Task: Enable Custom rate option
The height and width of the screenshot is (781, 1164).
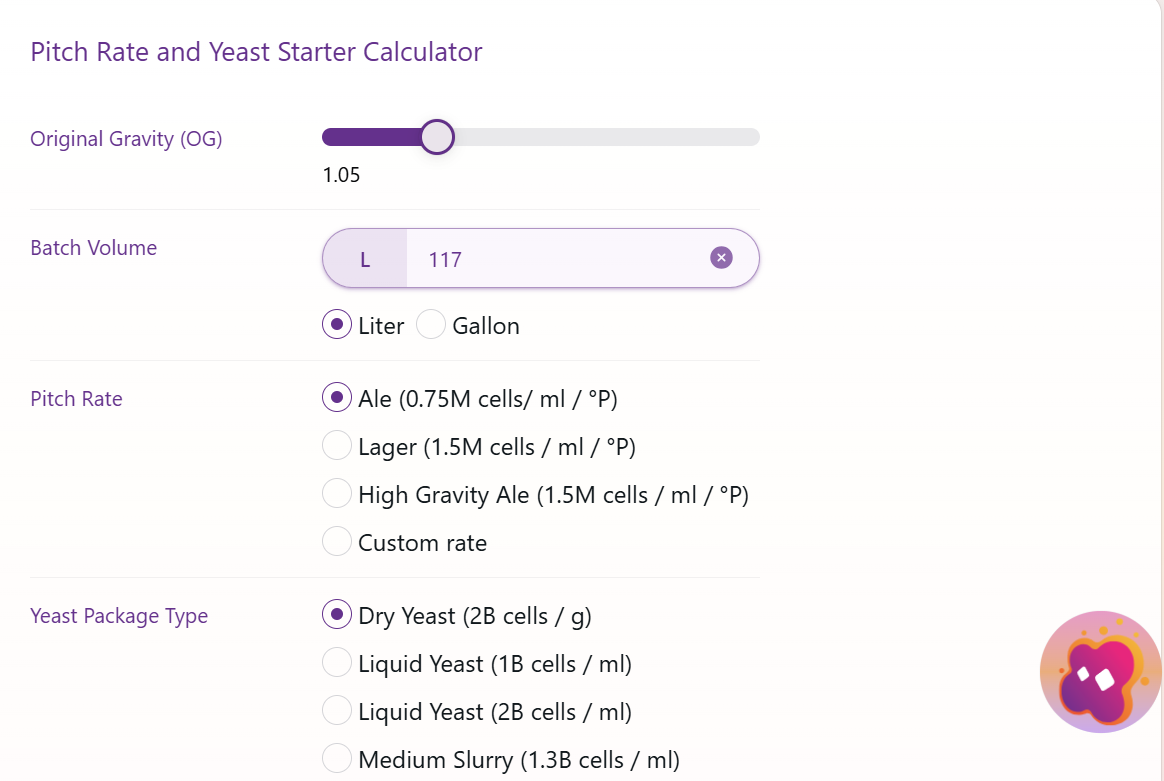Action: [x=337, y=542]
